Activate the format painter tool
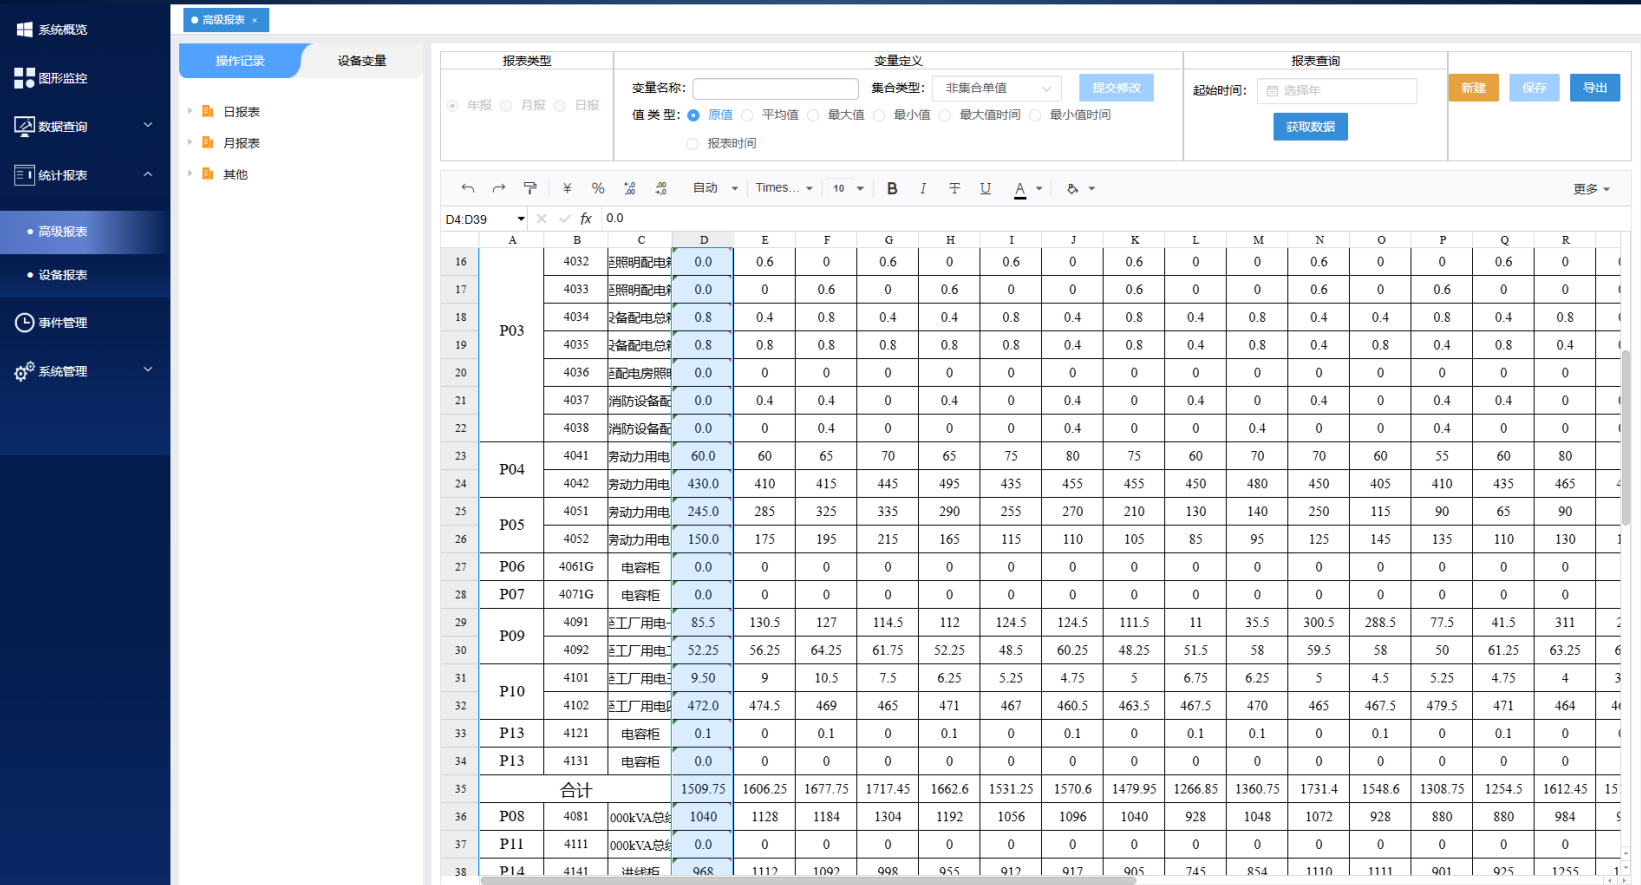Image resolution: width=1641 pixels, height=885 pixels. [530, 188]
